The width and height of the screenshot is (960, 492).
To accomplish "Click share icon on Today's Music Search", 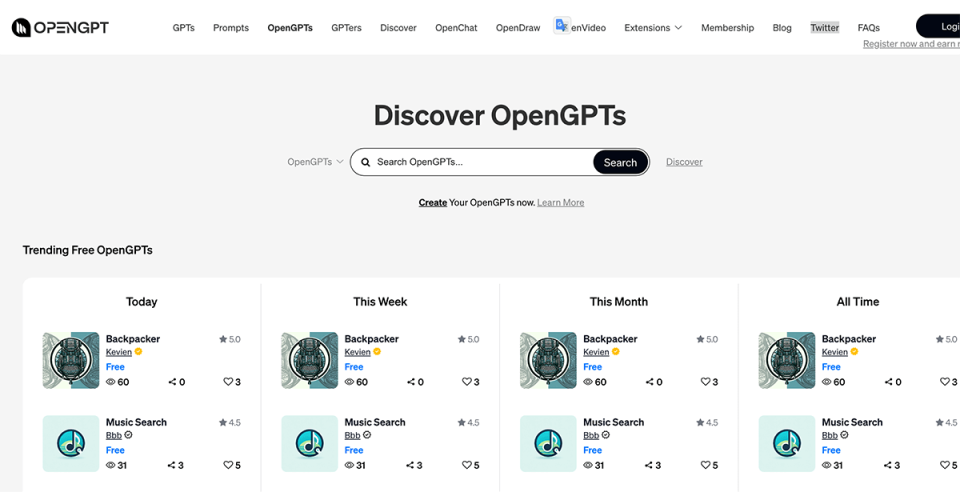I will pyautogui.click(x=172, y=465).
